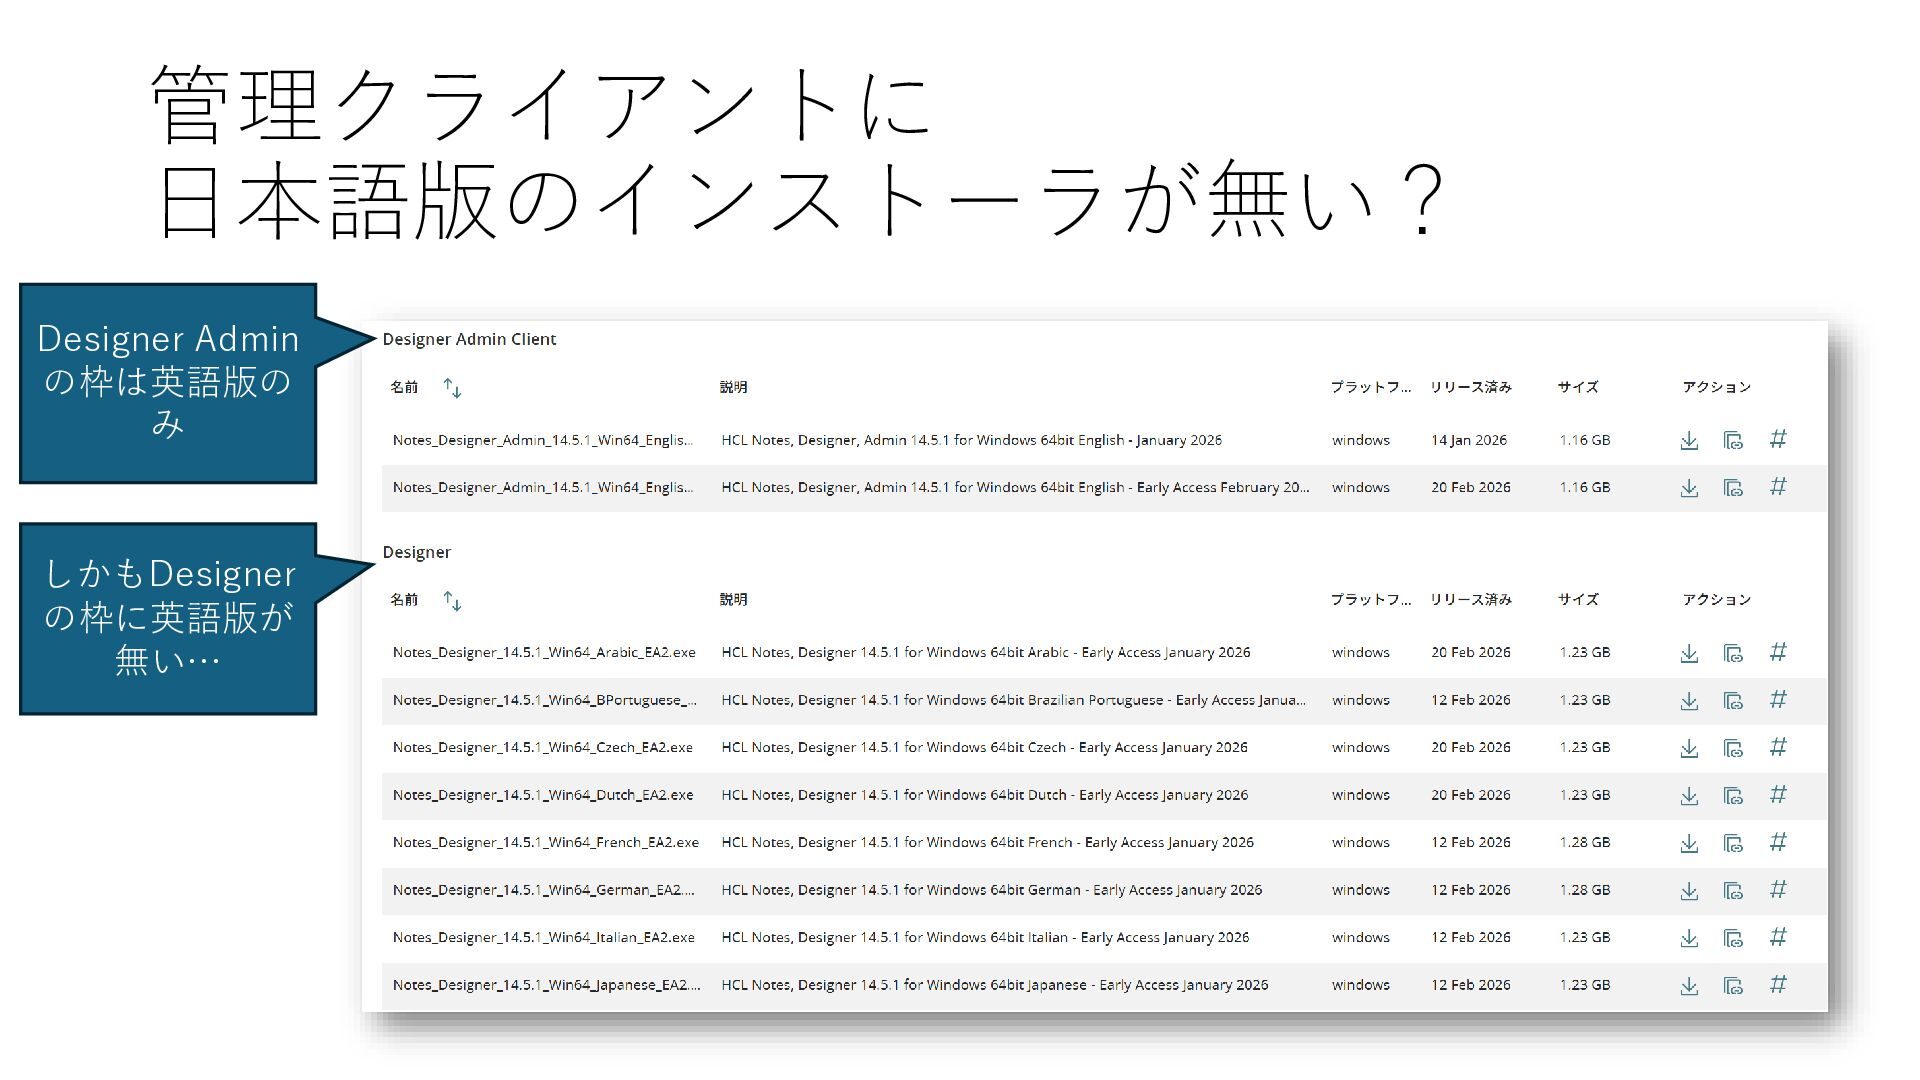Click the Designer Admin Client section heading
Image resolution: width=1920 pixels, height=1080 pixels.
(469, 339)
